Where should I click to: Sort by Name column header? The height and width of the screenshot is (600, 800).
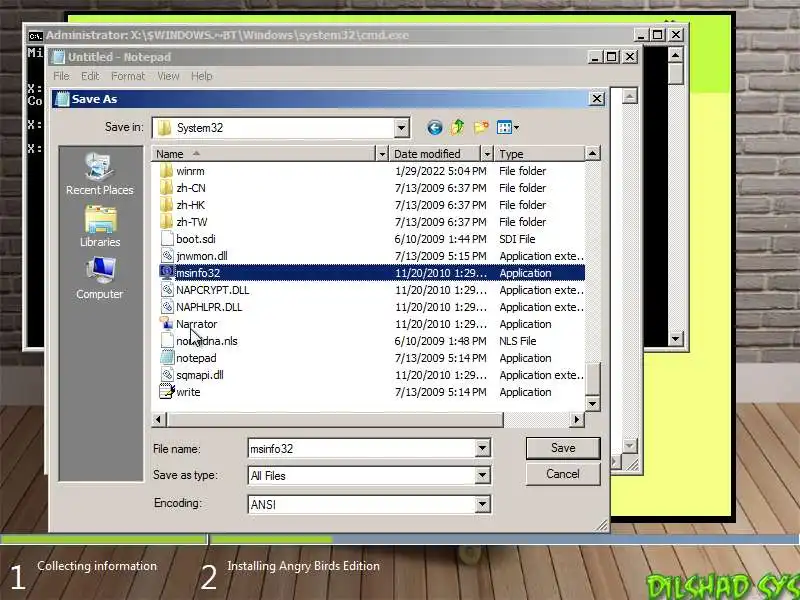[263, 154]
